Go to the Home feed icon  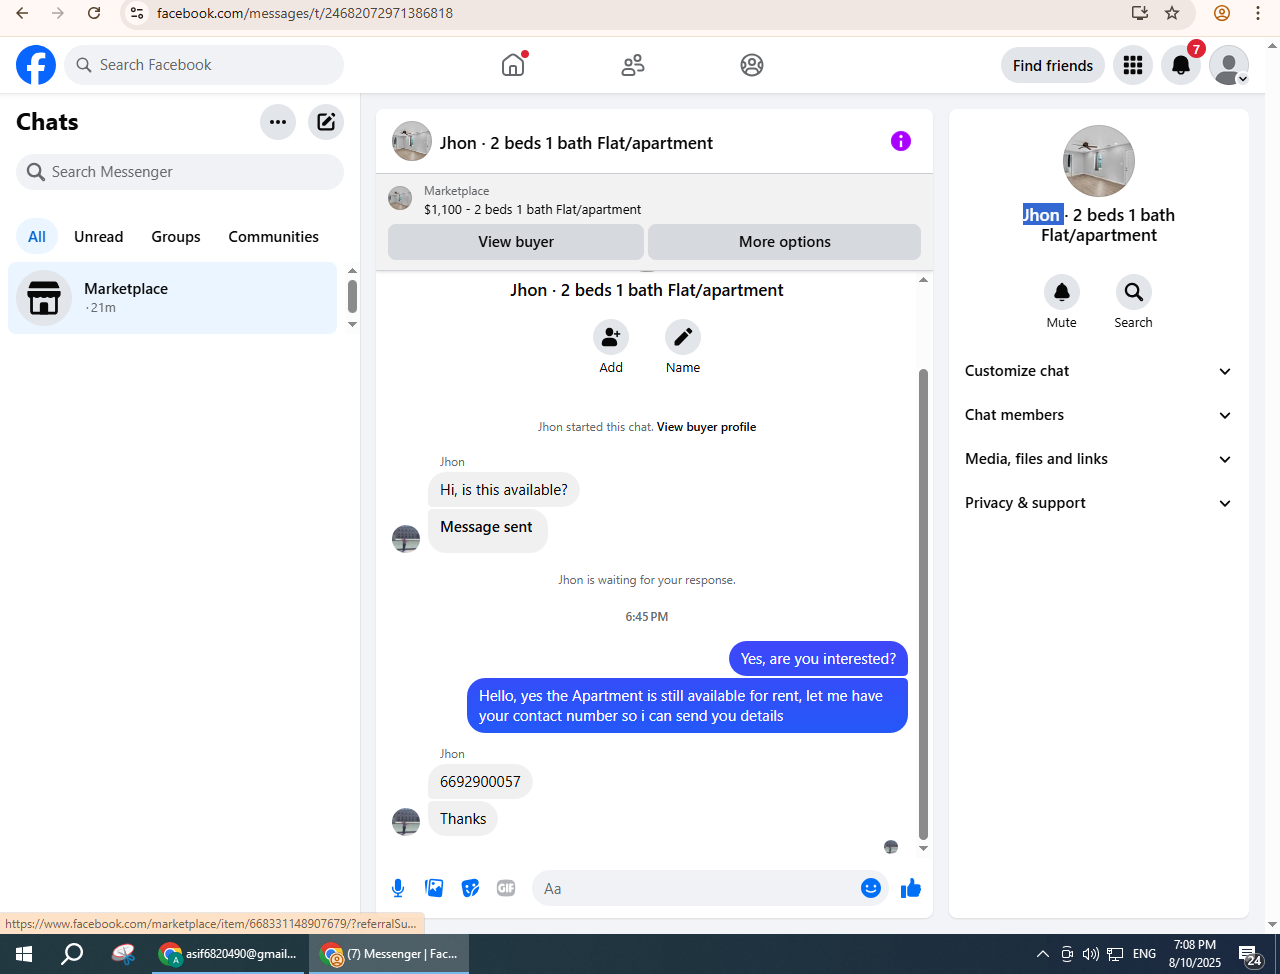coord(513,65)
